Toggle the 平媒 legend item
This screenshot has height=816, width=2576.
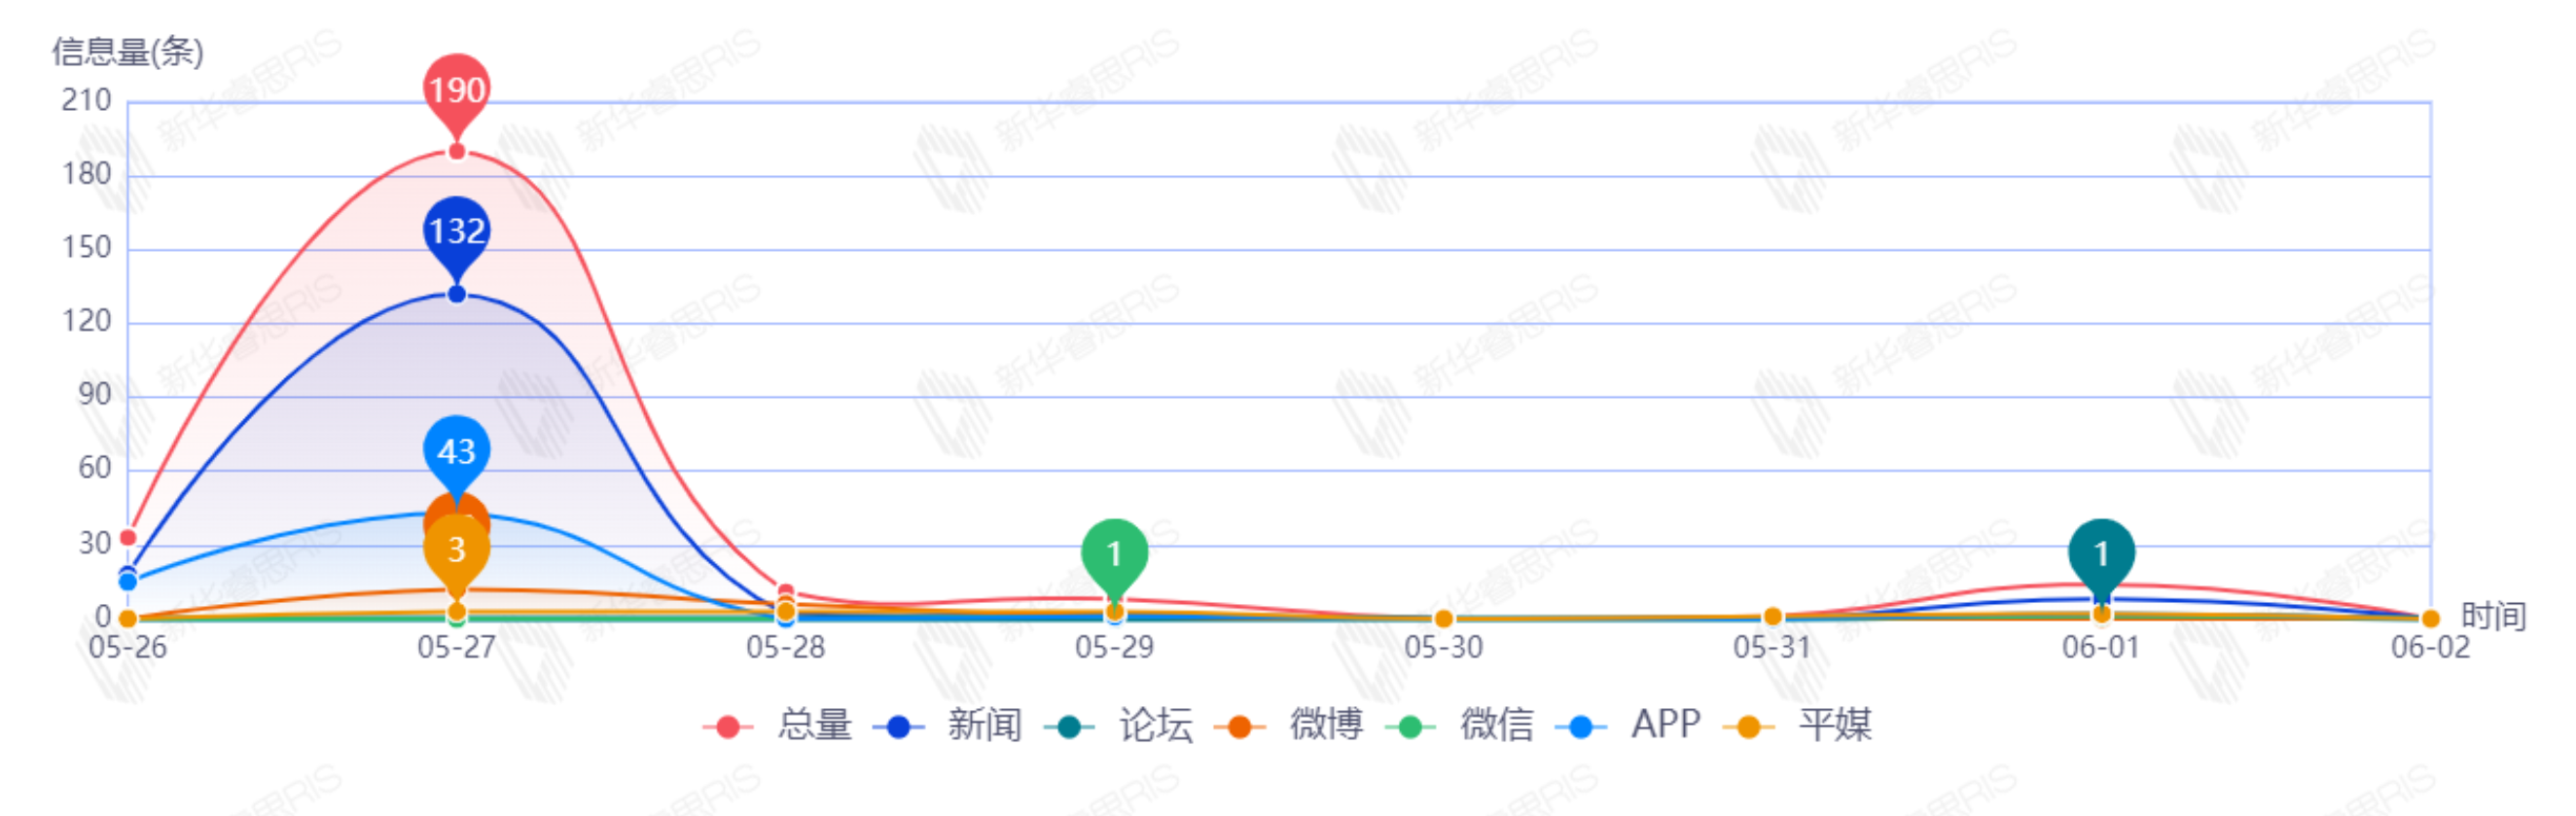(1798, 725)
